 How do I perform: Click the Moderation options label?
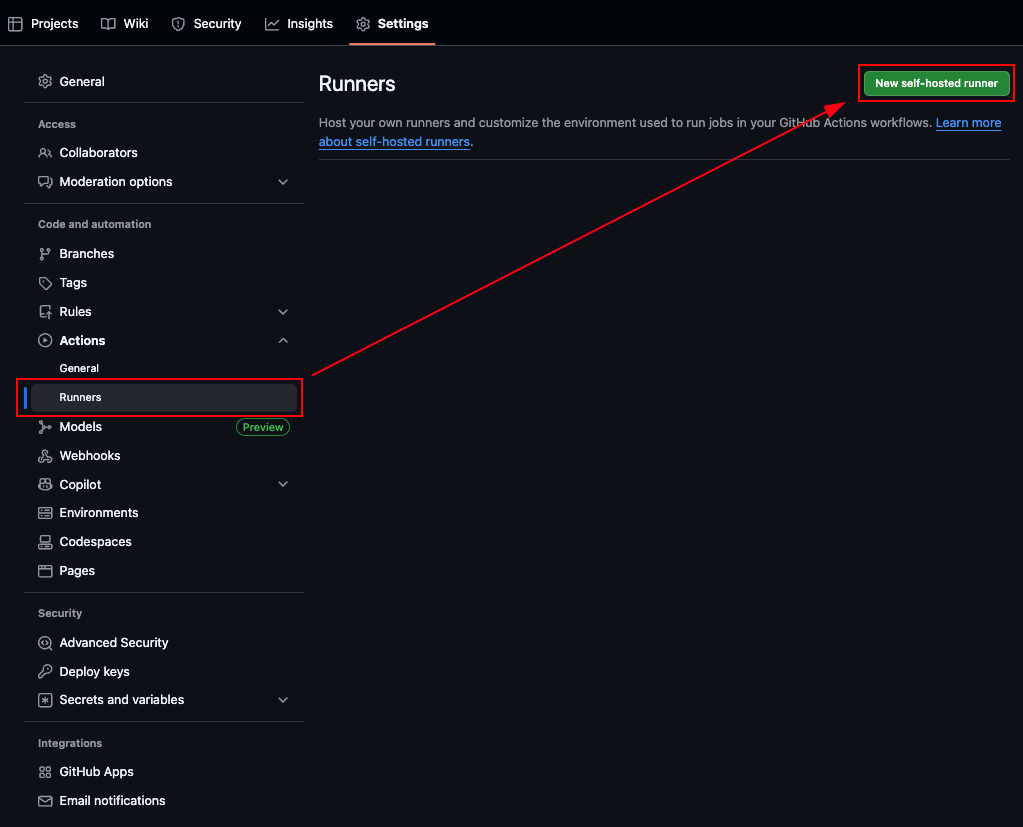[115, 182]
